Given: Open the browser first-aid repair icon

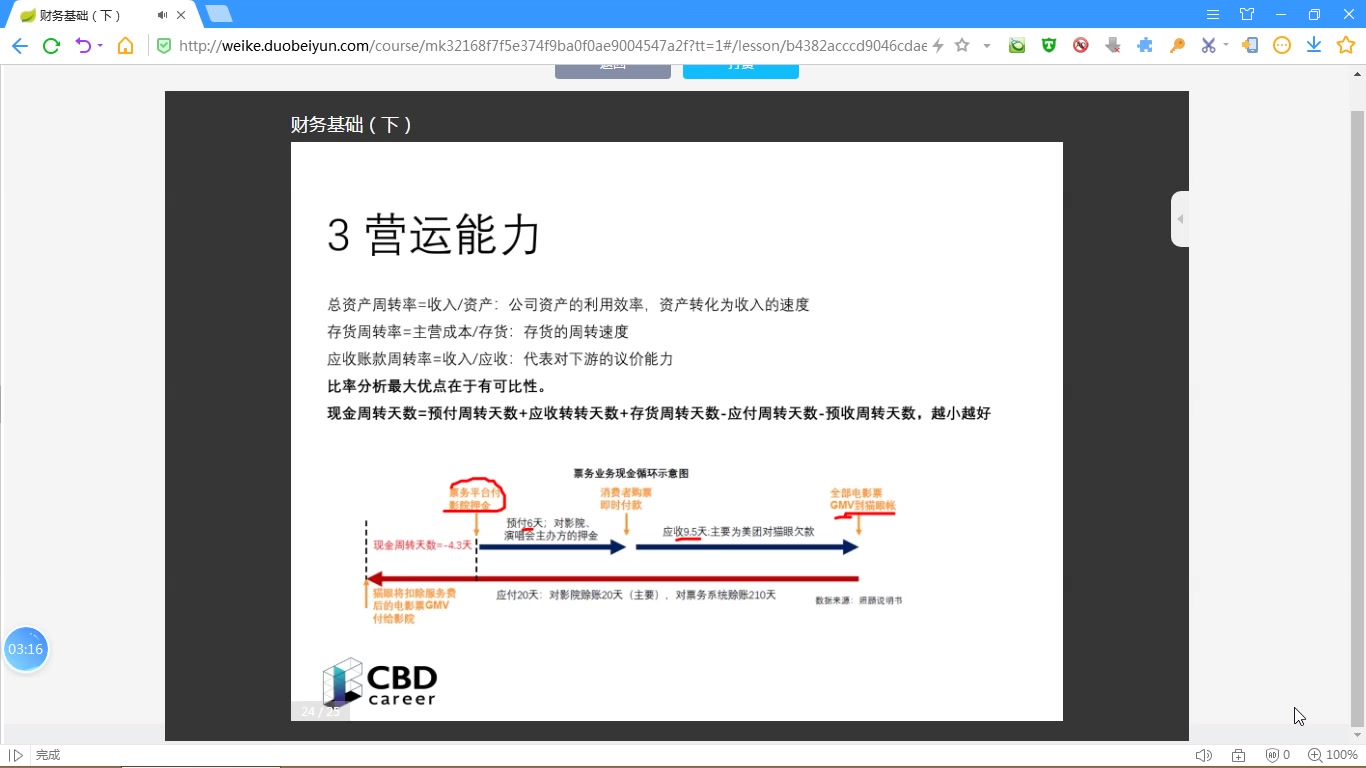Looking at the screenshot, I should pyautogui.click(x=1239, y=755).
